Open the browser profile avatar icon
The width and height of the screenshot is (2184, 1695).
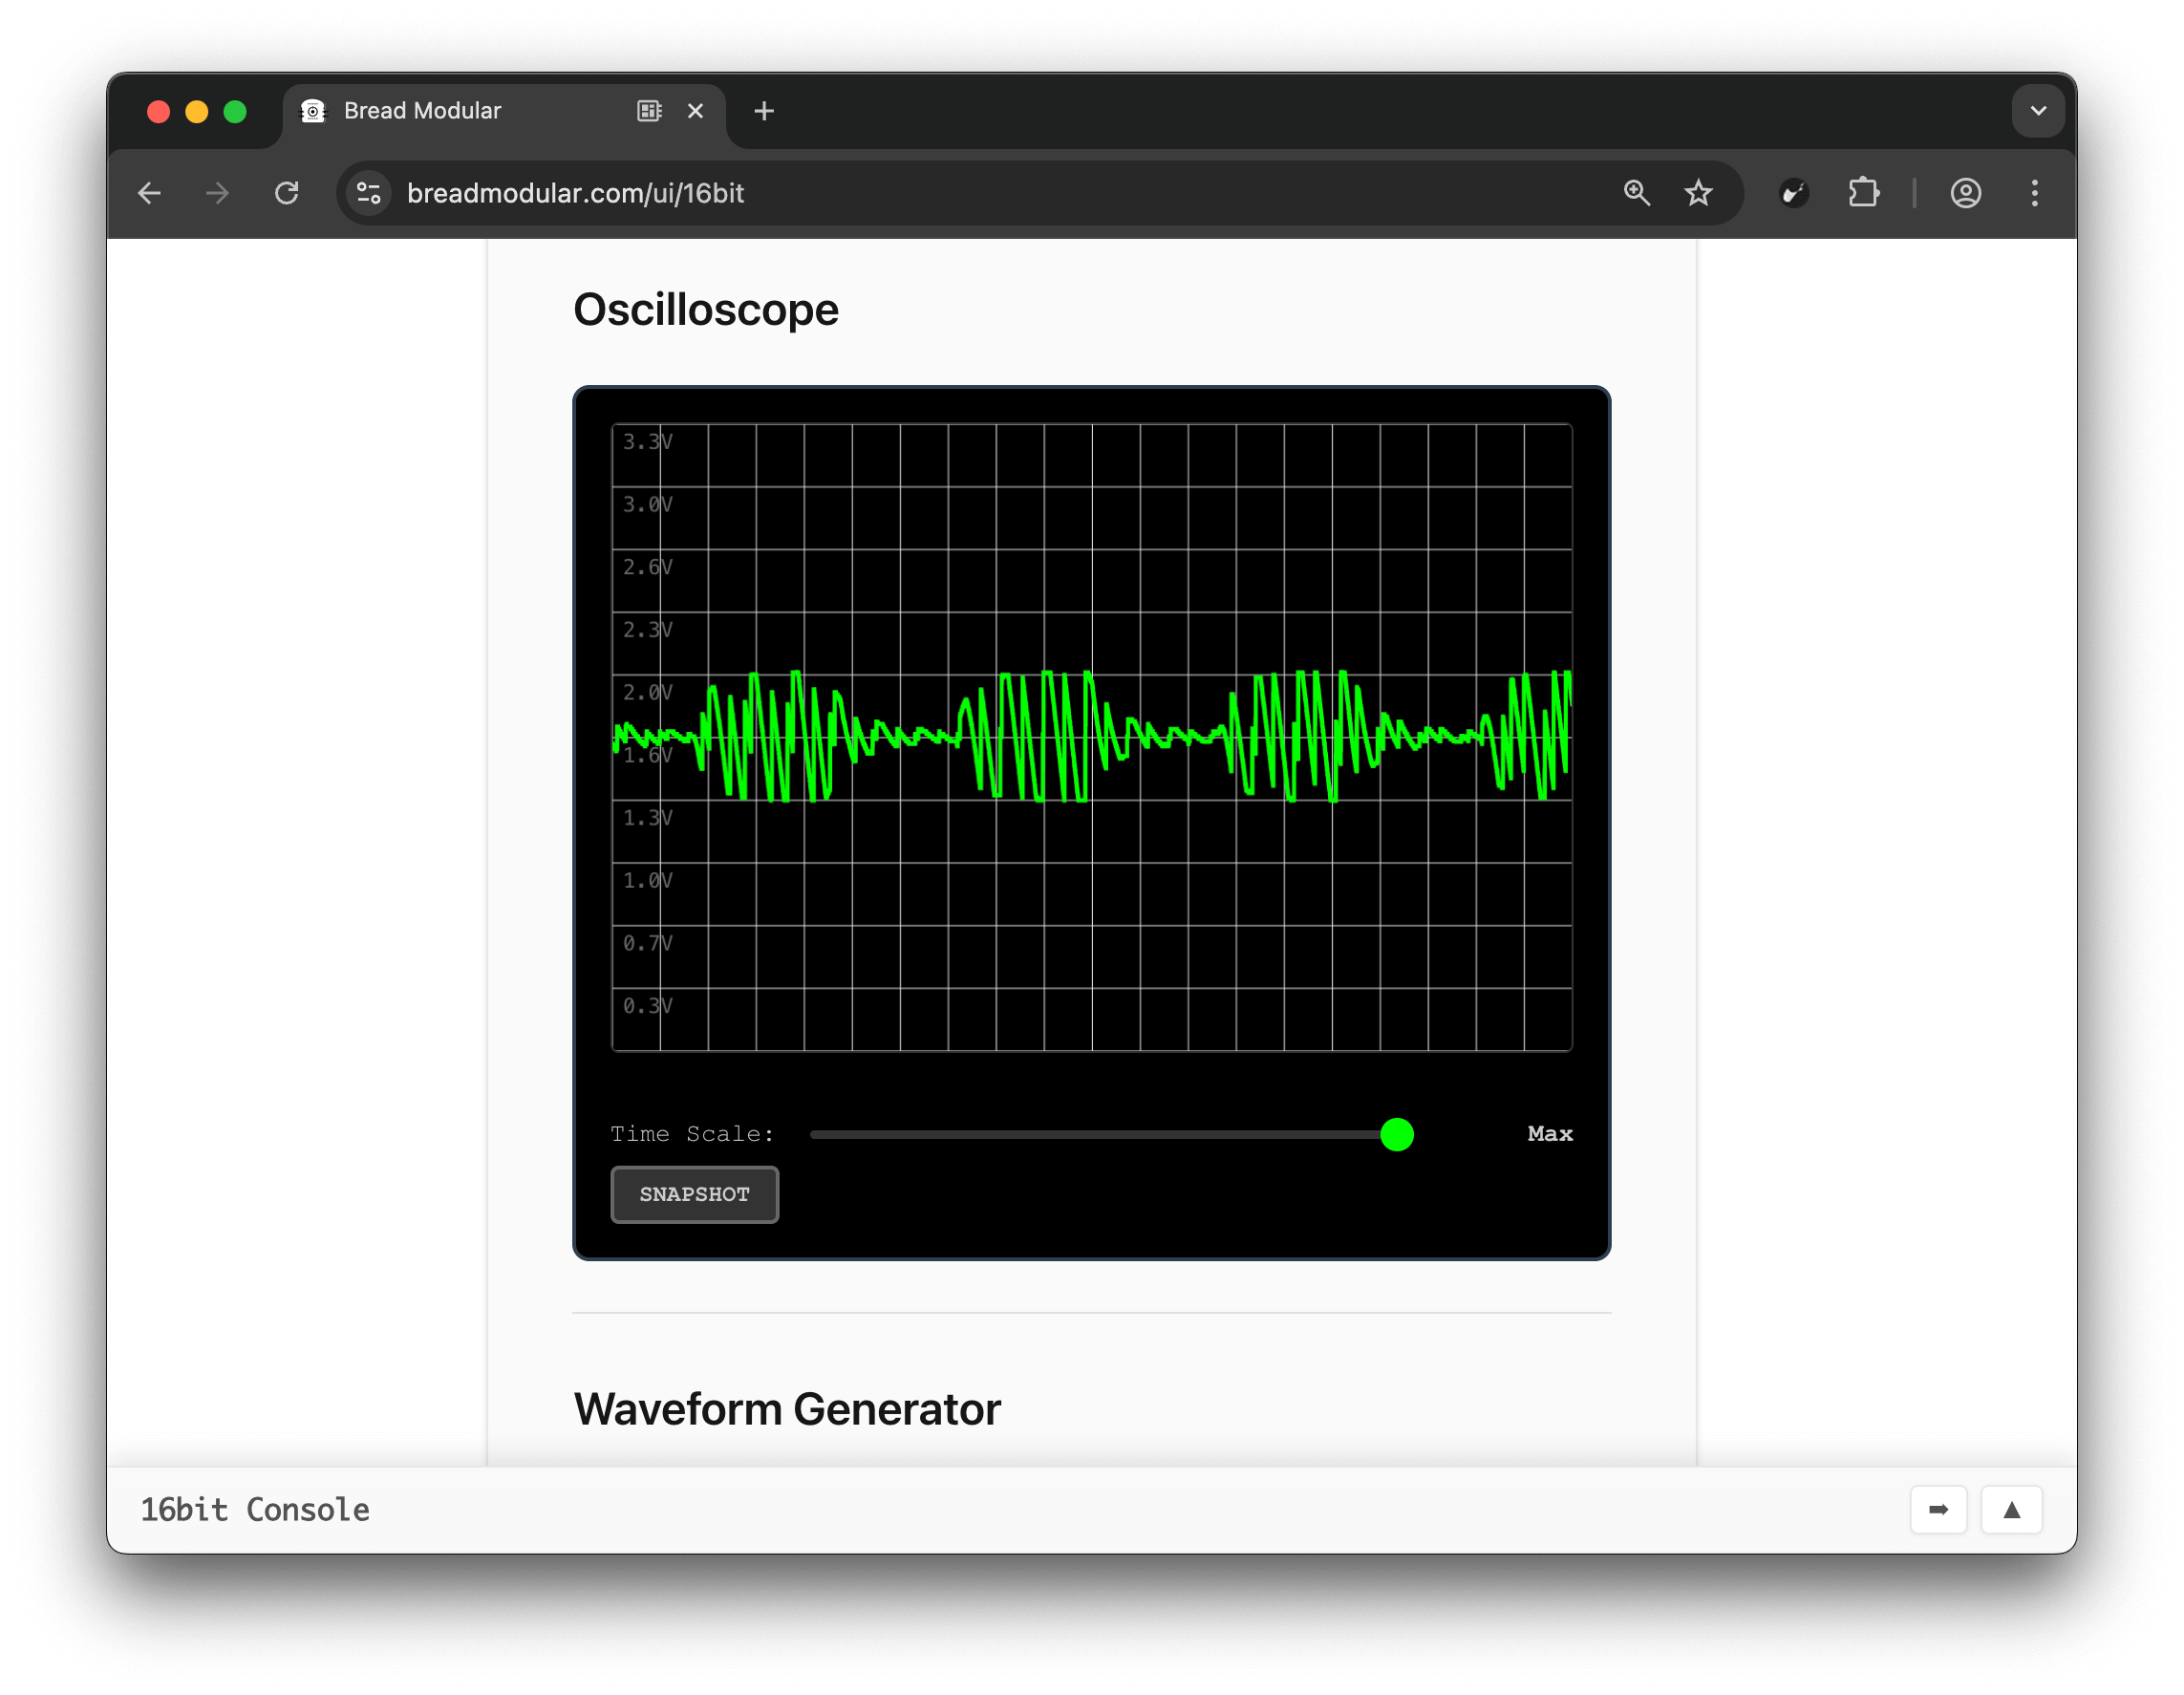pos(1965,193)
